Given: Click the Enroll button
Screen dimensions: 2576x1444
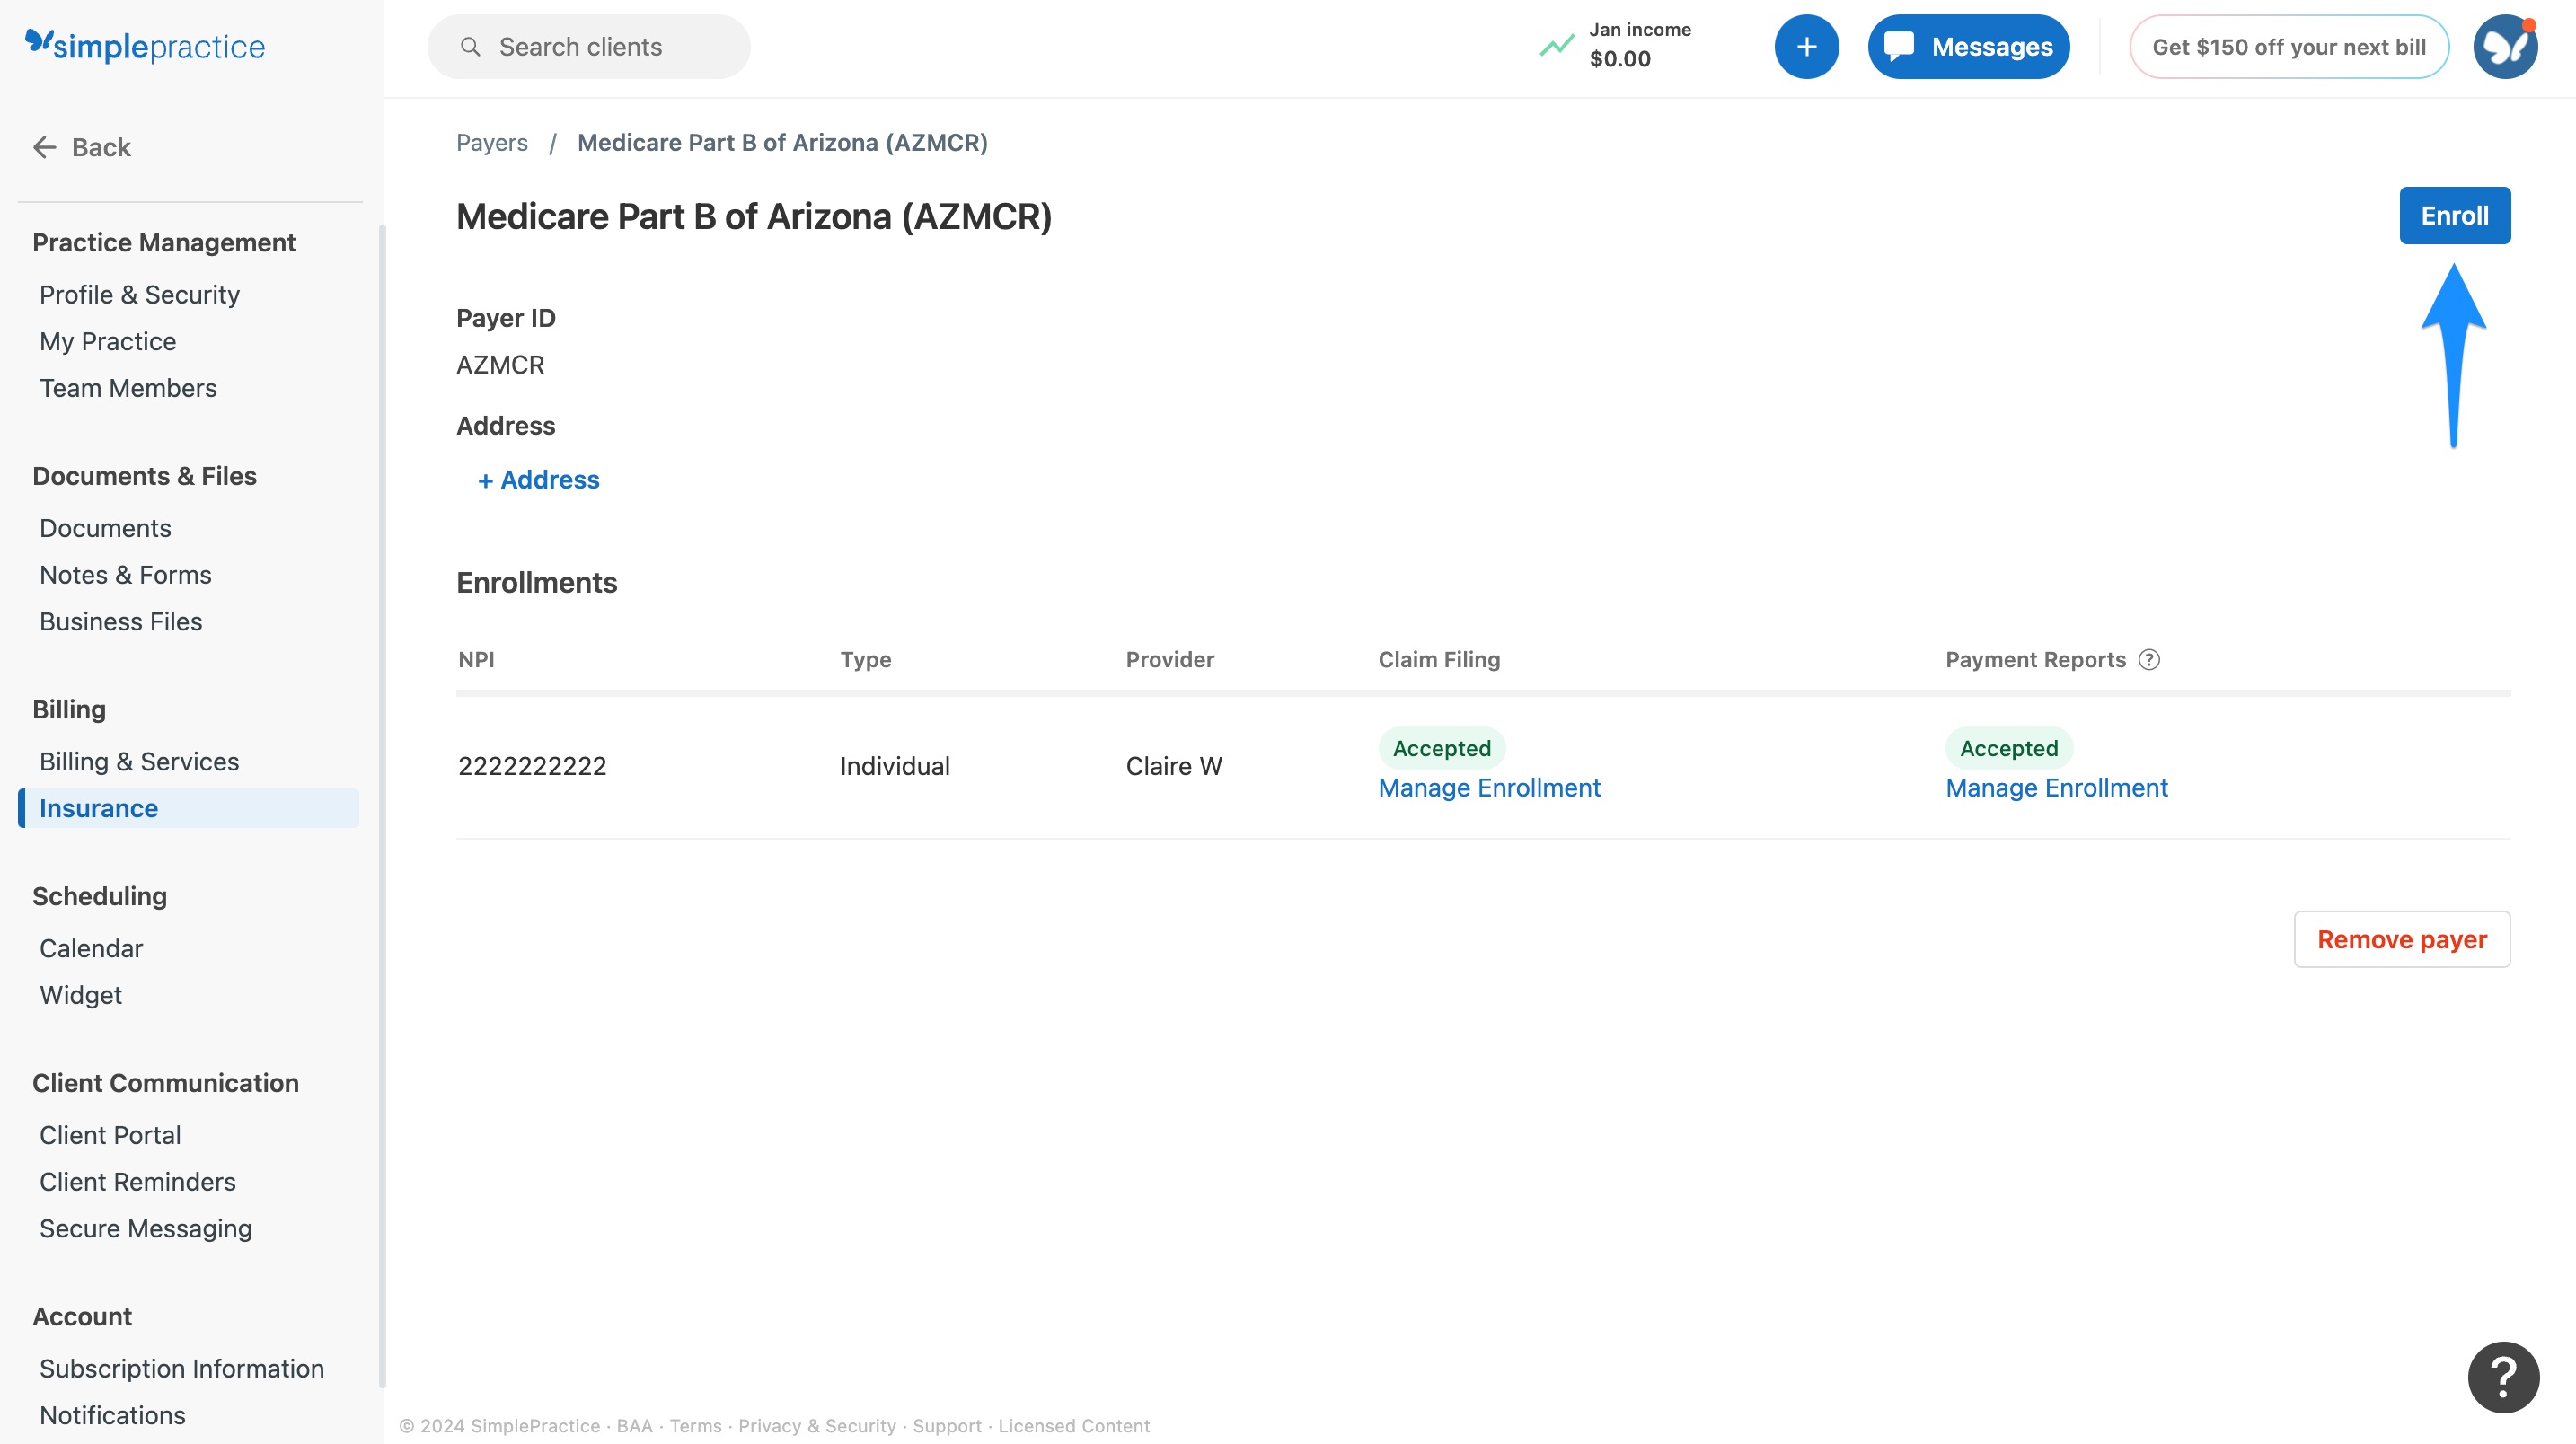Looking at the screenshot, I should click(x=2455, y=215).
